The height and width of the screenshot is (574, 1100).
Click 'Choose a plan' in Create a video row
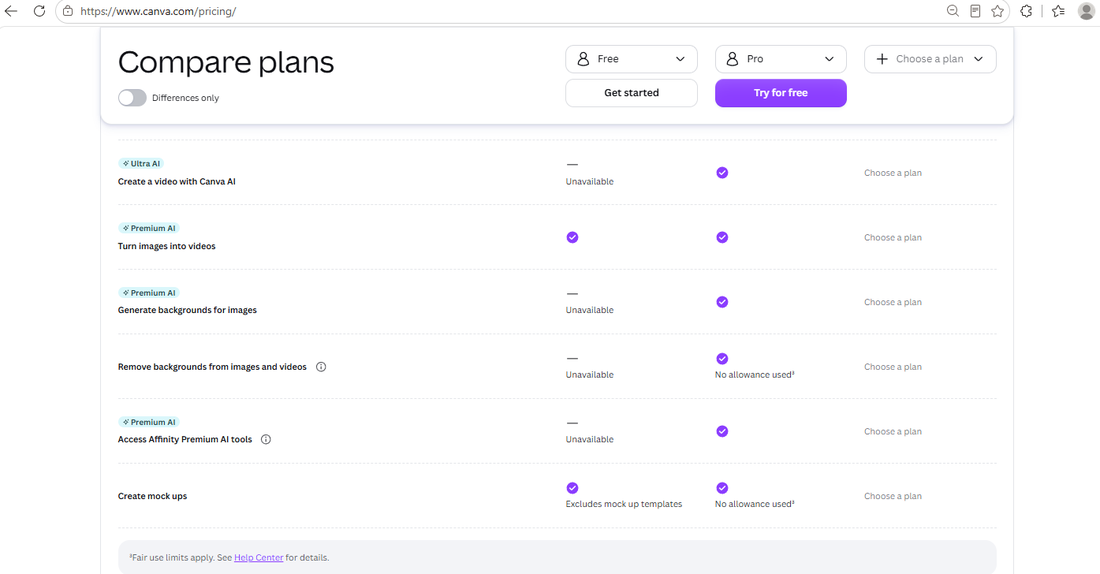[893, 173]
